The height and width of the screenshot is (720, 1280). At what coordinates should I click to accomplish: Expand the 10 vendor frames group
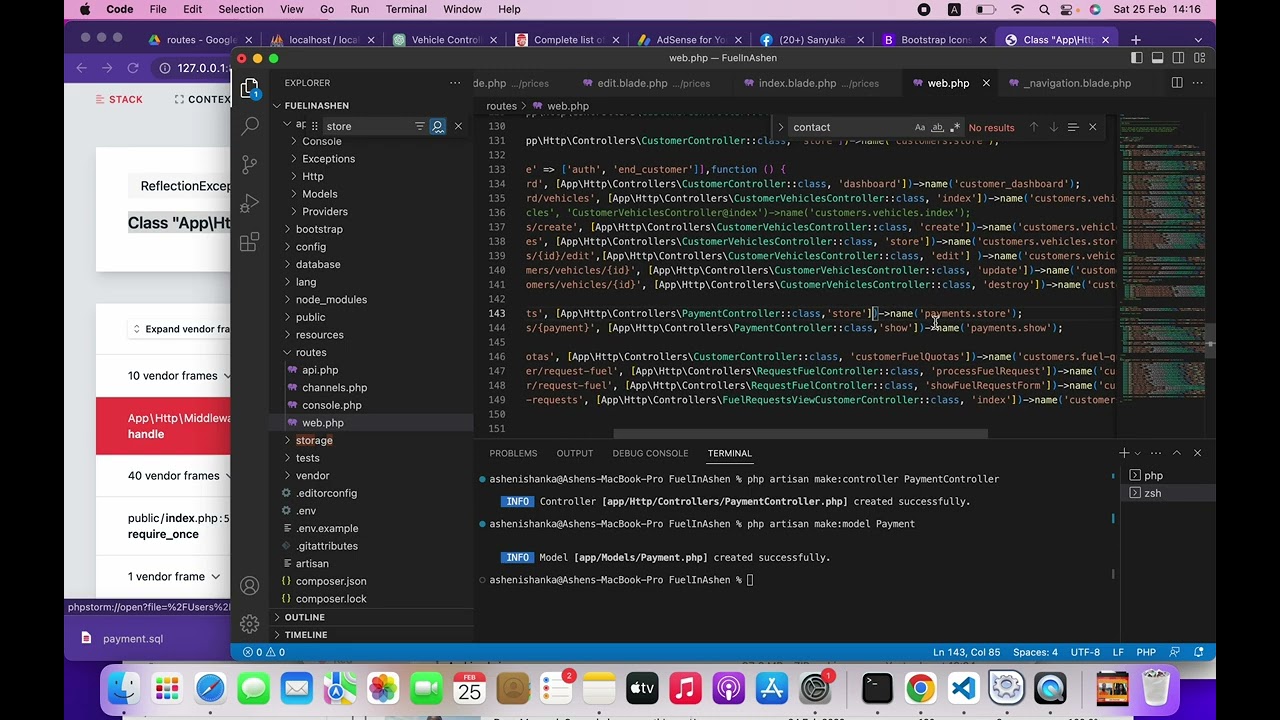click(179, 376)
